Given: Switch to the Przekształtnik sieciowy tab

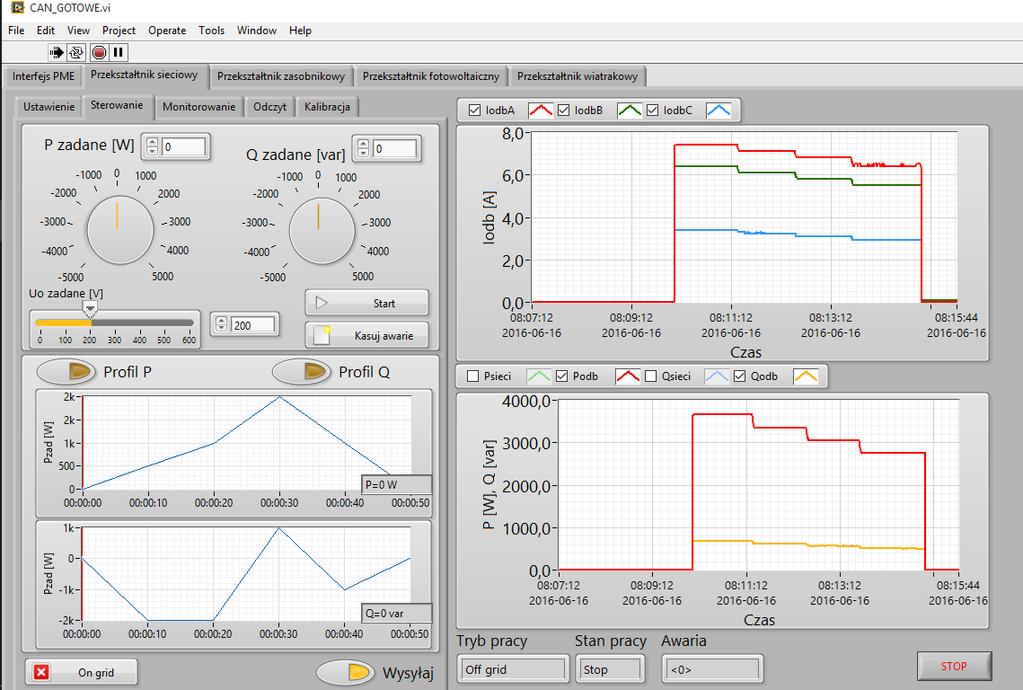Looking at the screenshot, I should 144,75.
